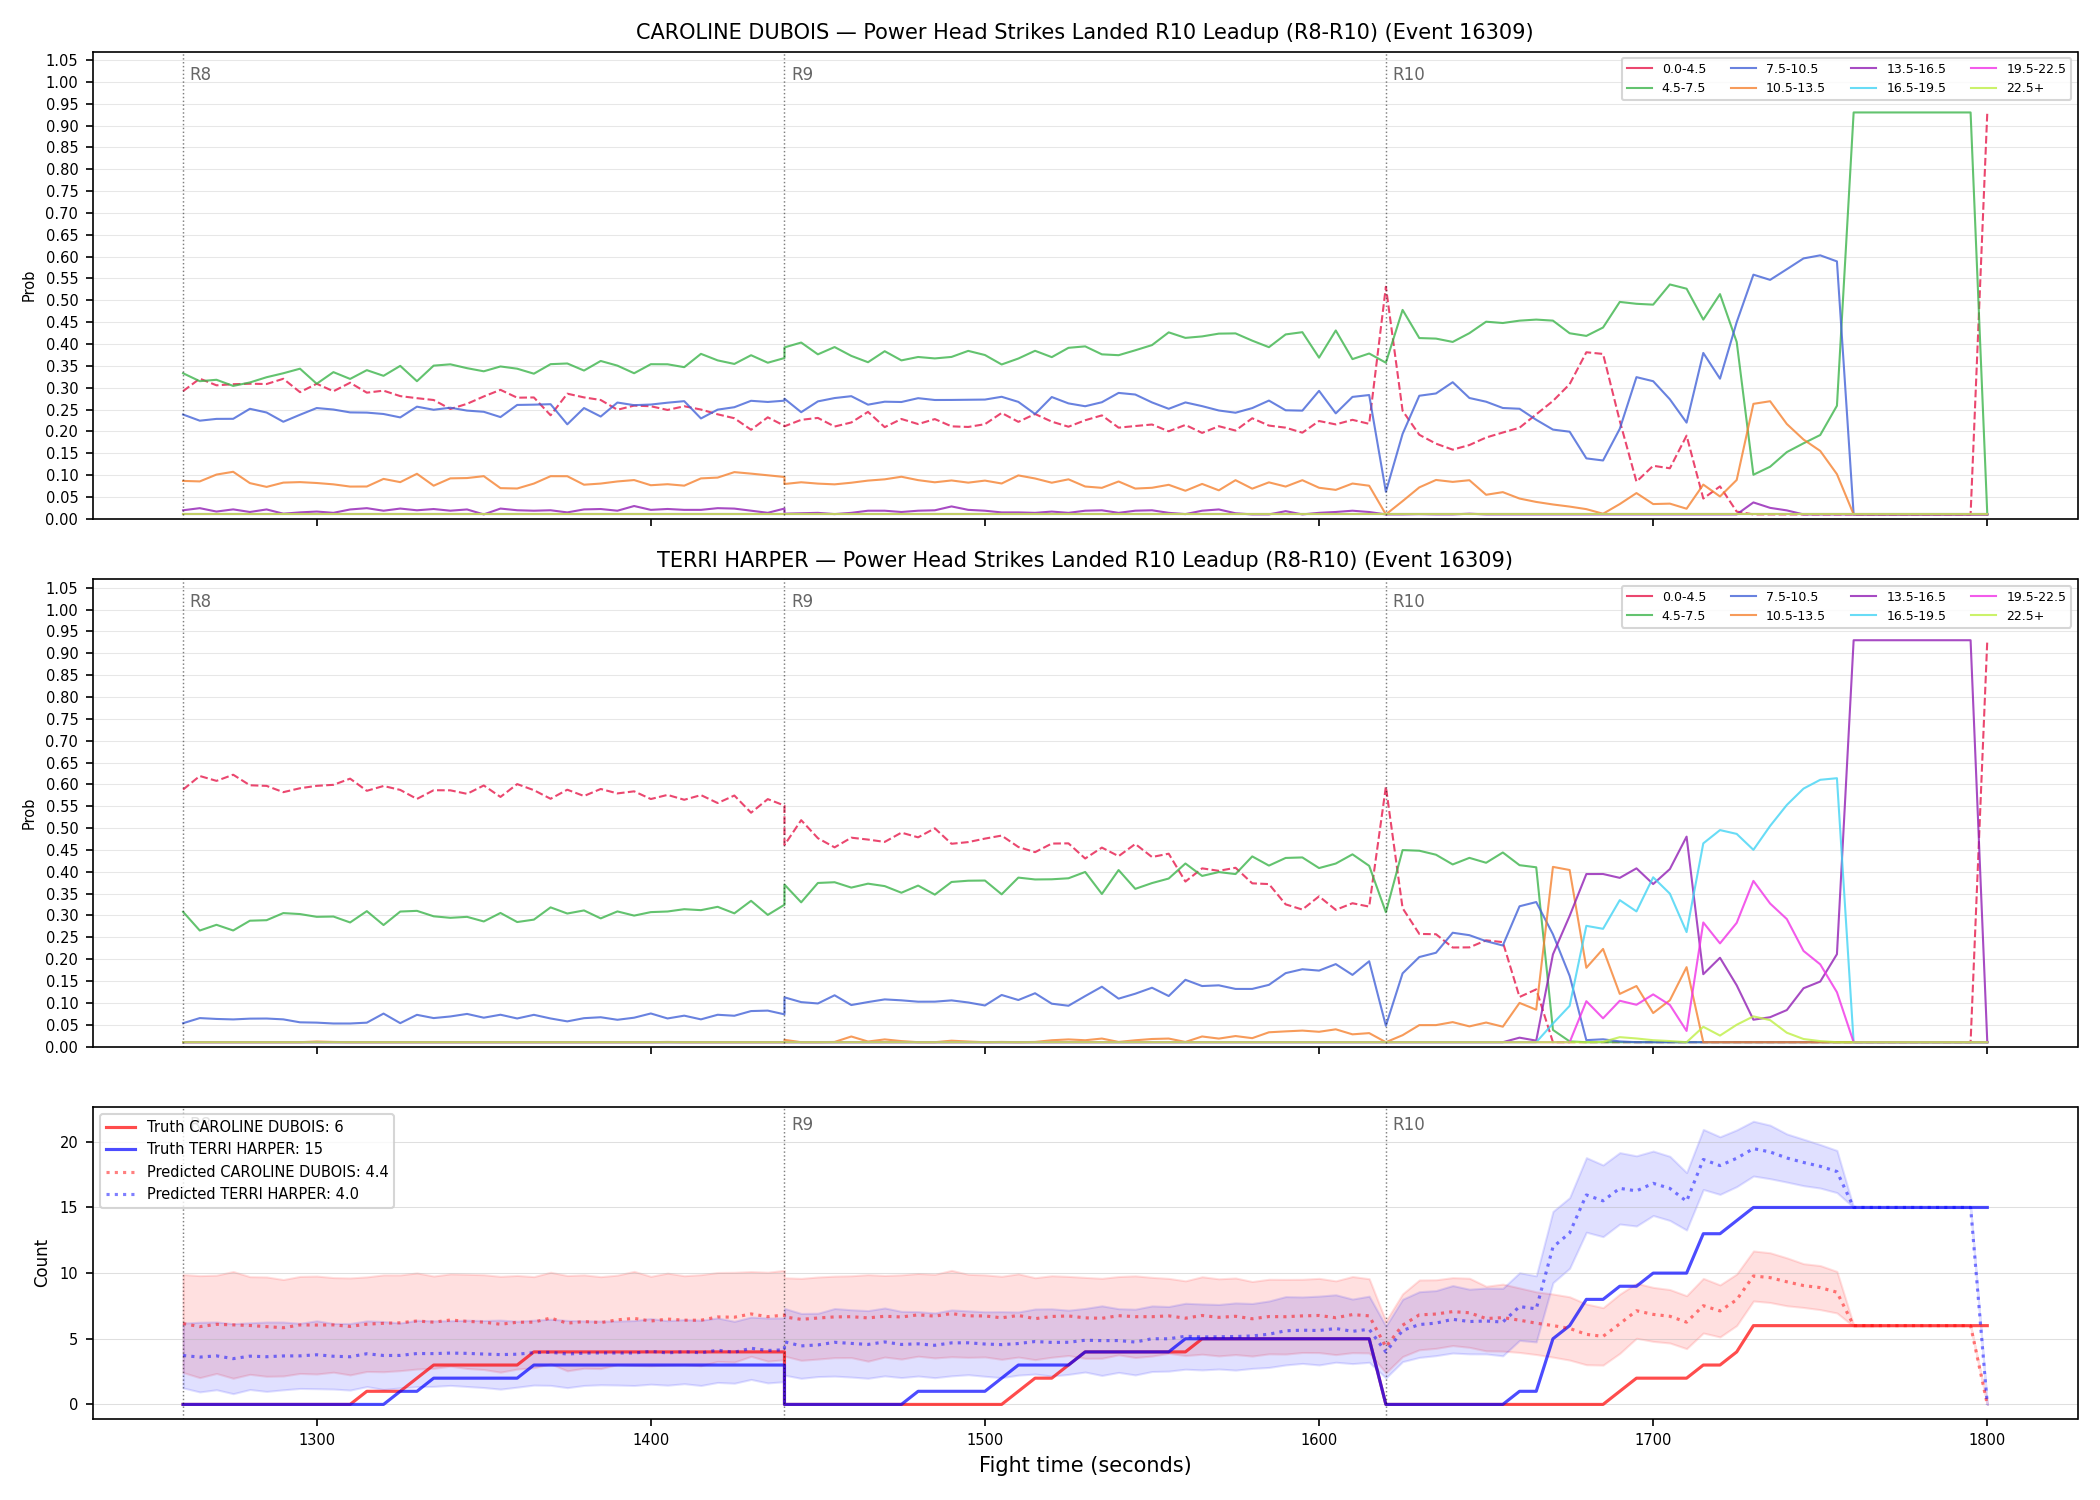Click '16.5-19.5' legend entry in Harper chart
This screenshot has width=2100, height=1500.
(x=1899, y=616)
